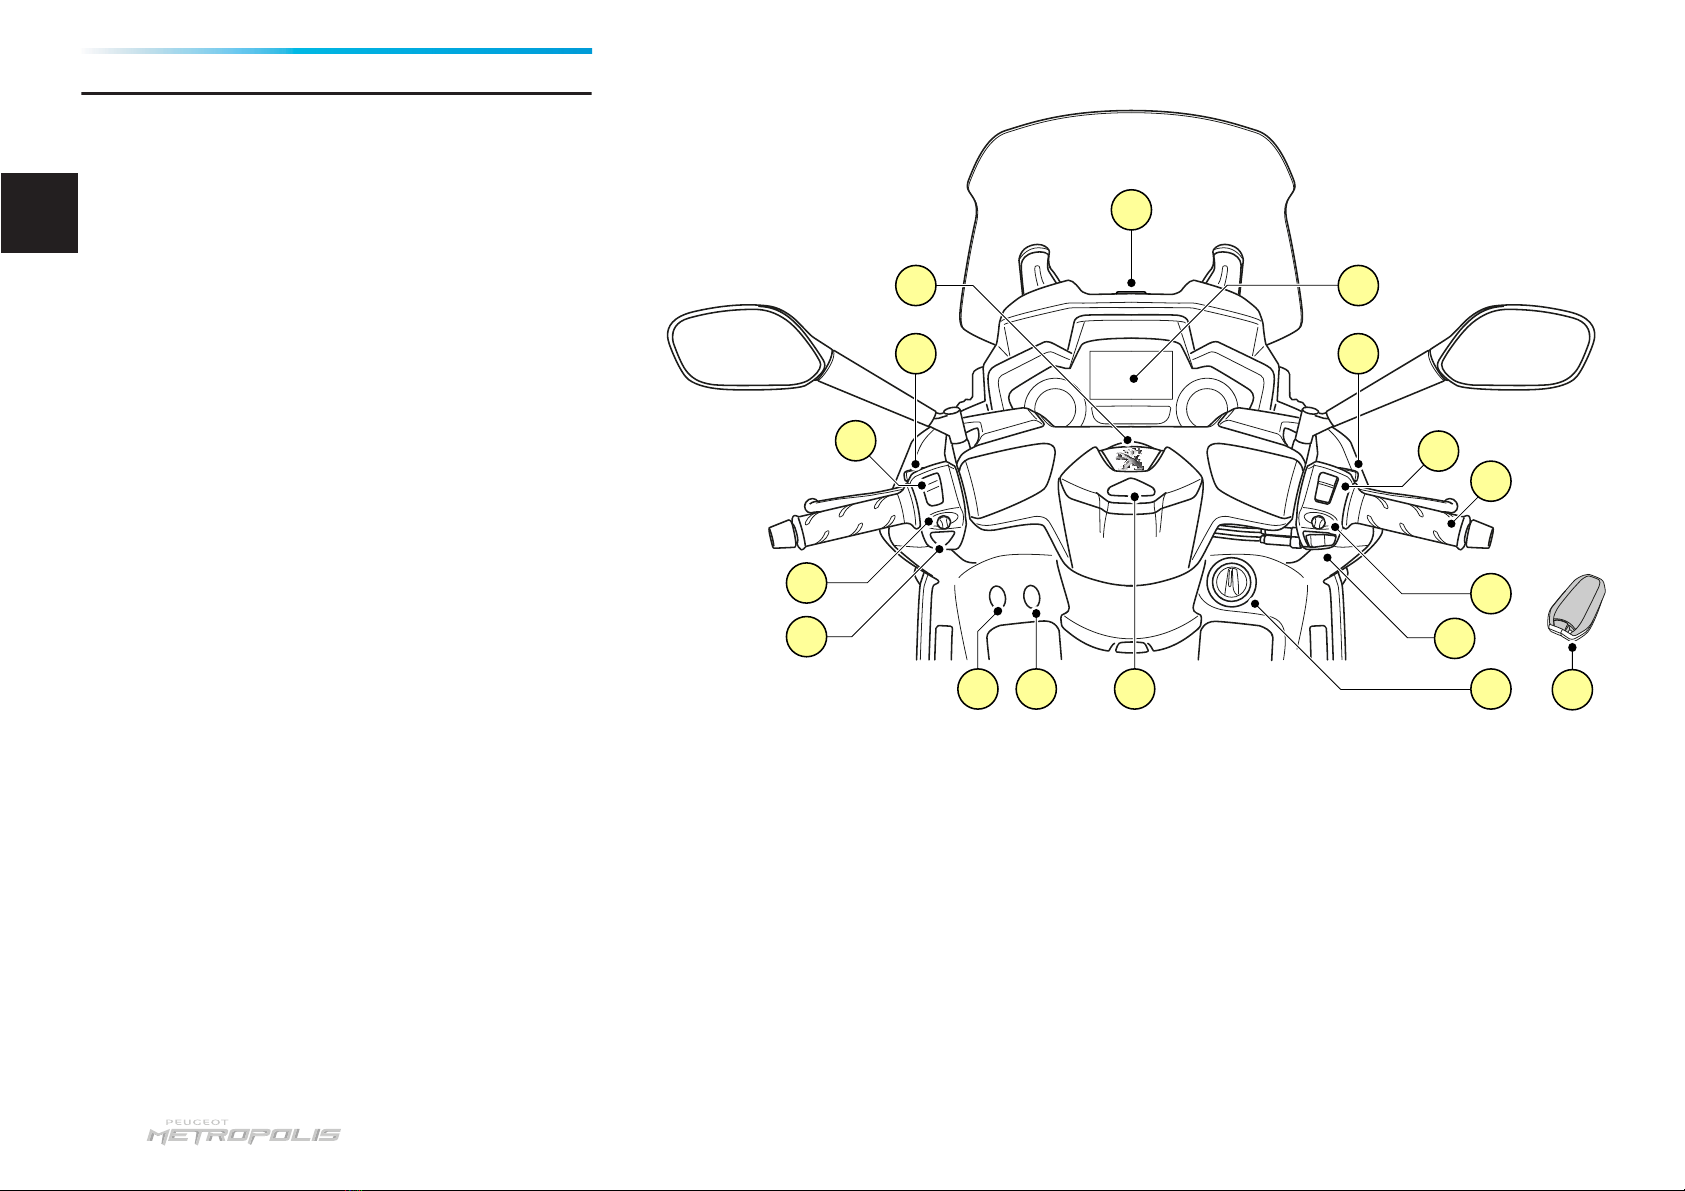Click the Peugeot Metropolis logo
Viewport: 1685px width, 1191px height.
[244, 1131]
